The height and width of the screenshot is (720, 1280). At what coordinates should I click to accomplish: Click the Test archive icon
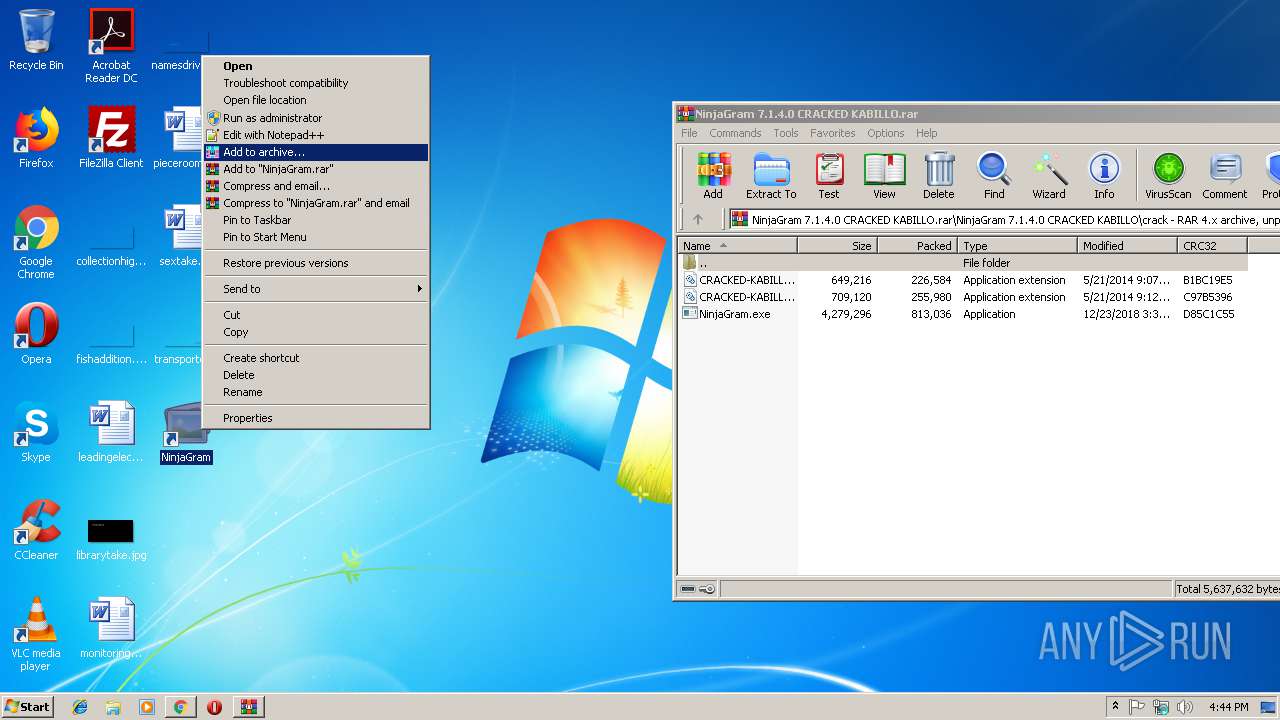pyautogui.click(x=829, y=176)
